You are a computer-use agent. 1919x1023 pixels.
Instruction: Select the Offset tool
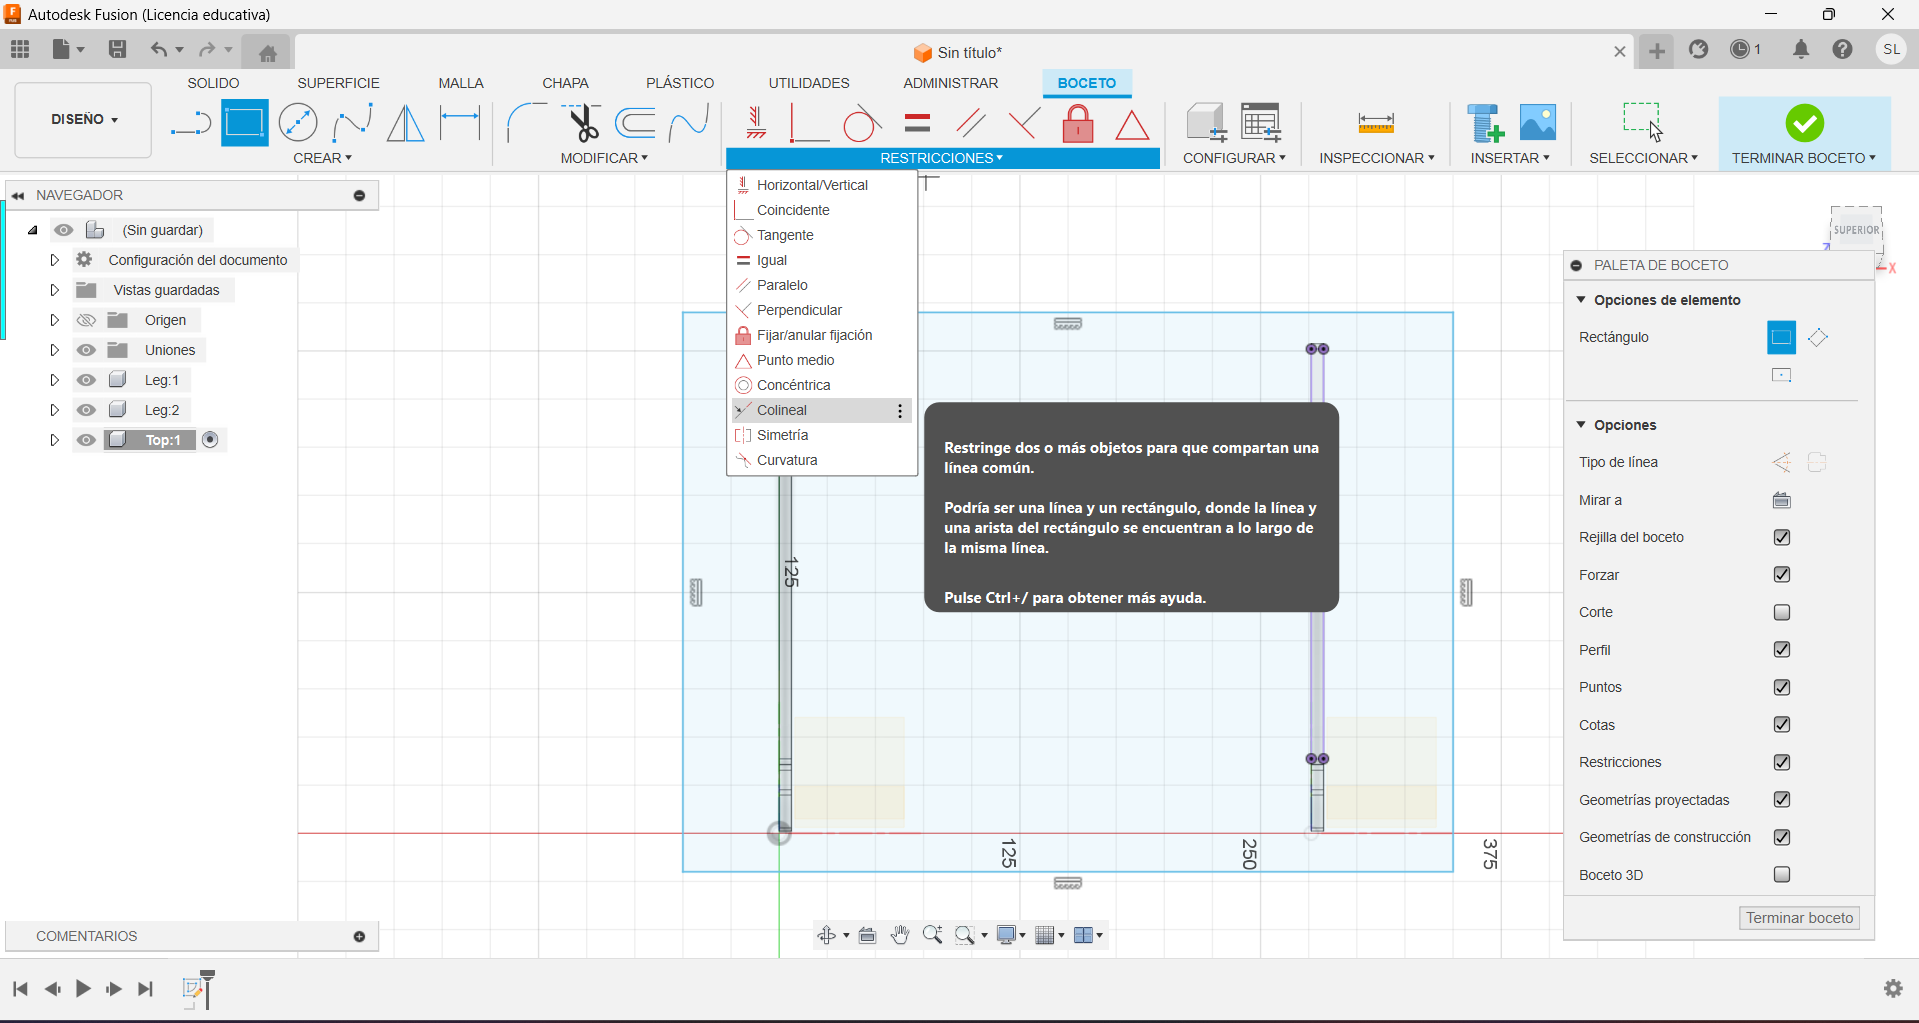click(x=636, y=124)
